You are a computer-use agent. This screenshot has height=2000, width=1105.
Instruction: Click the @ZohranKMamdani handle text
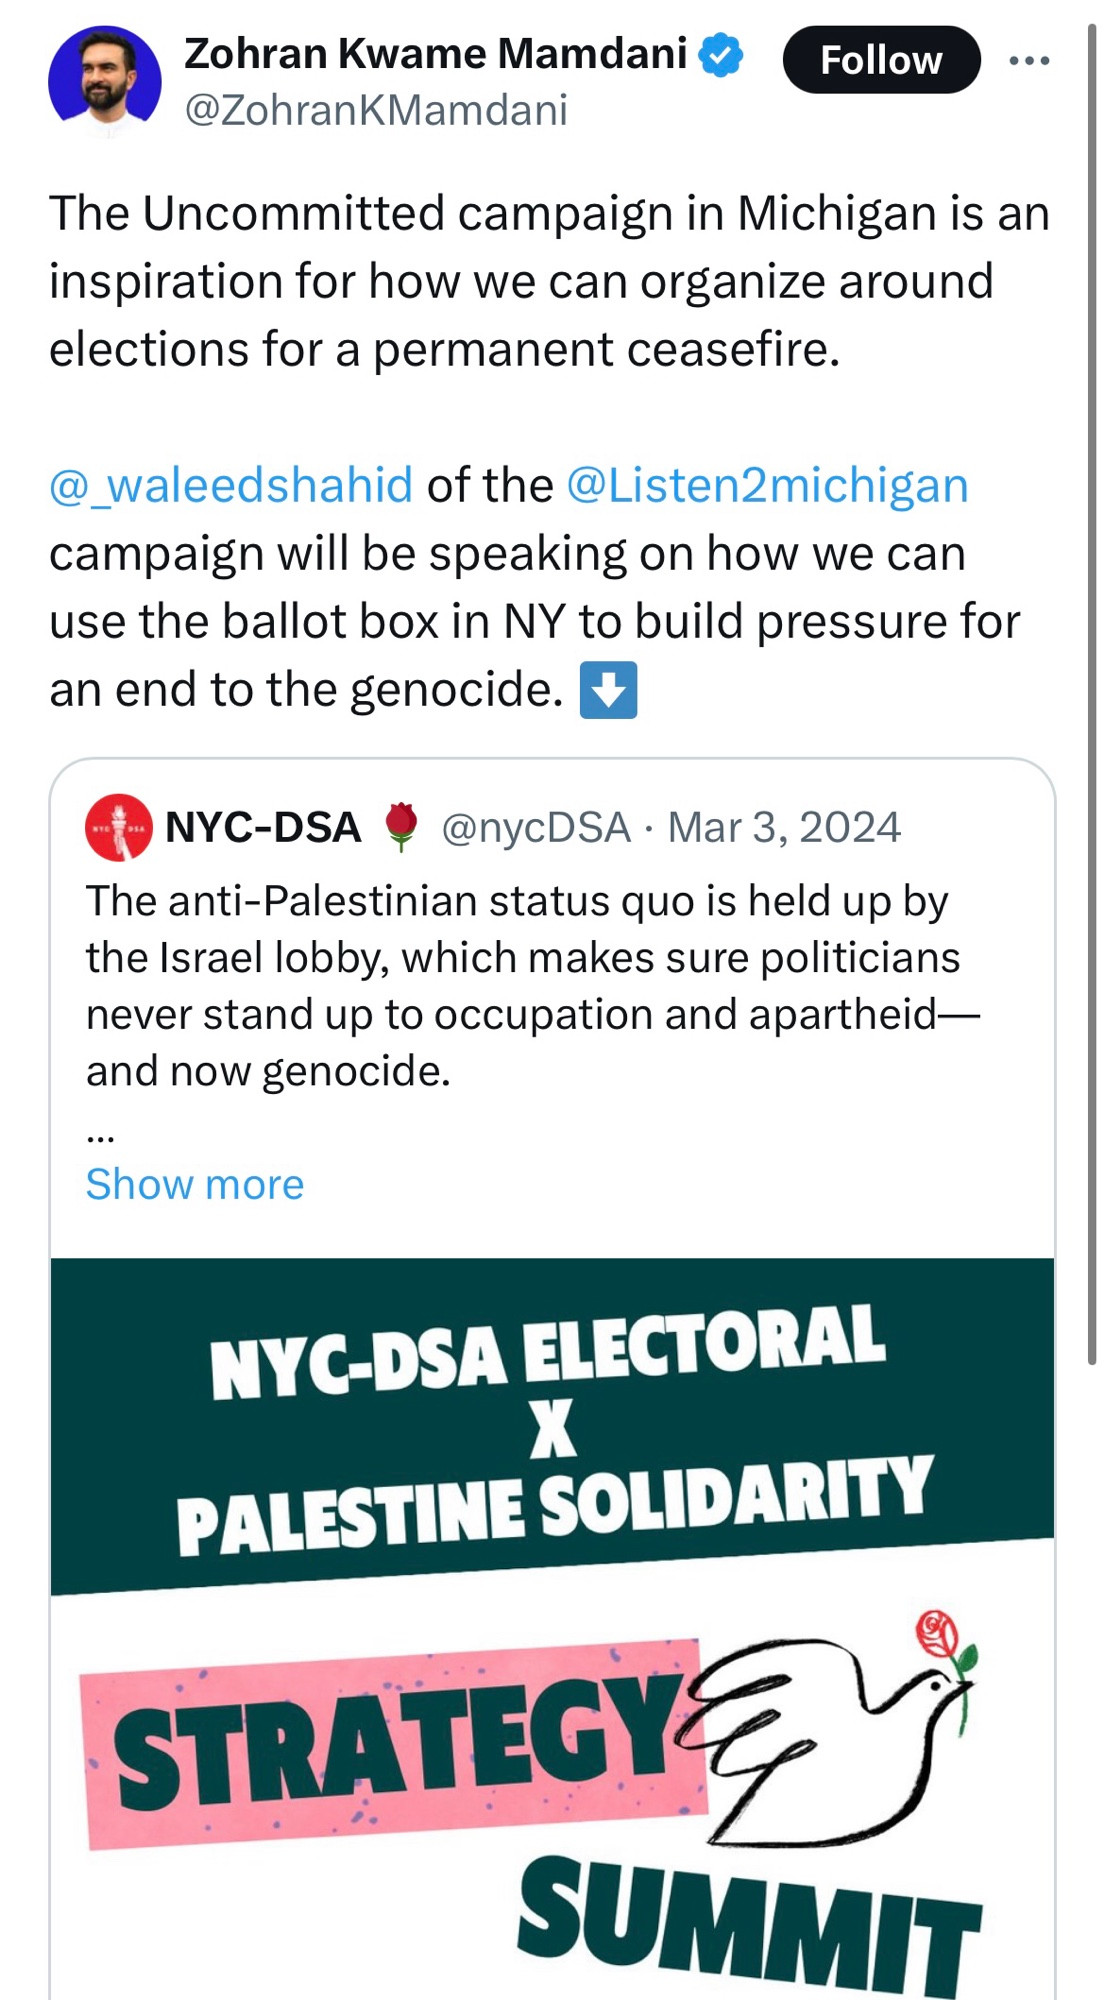pyautogui.click(x=376, y=110)
